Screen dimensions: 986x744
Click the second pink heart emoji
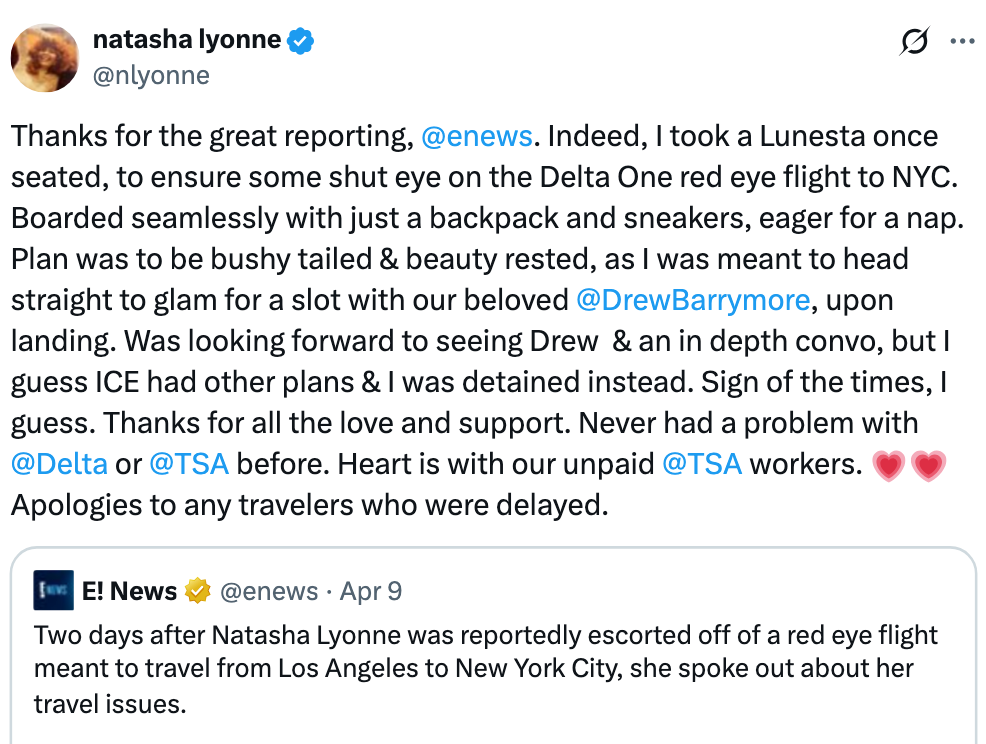(x=928, y=466)
